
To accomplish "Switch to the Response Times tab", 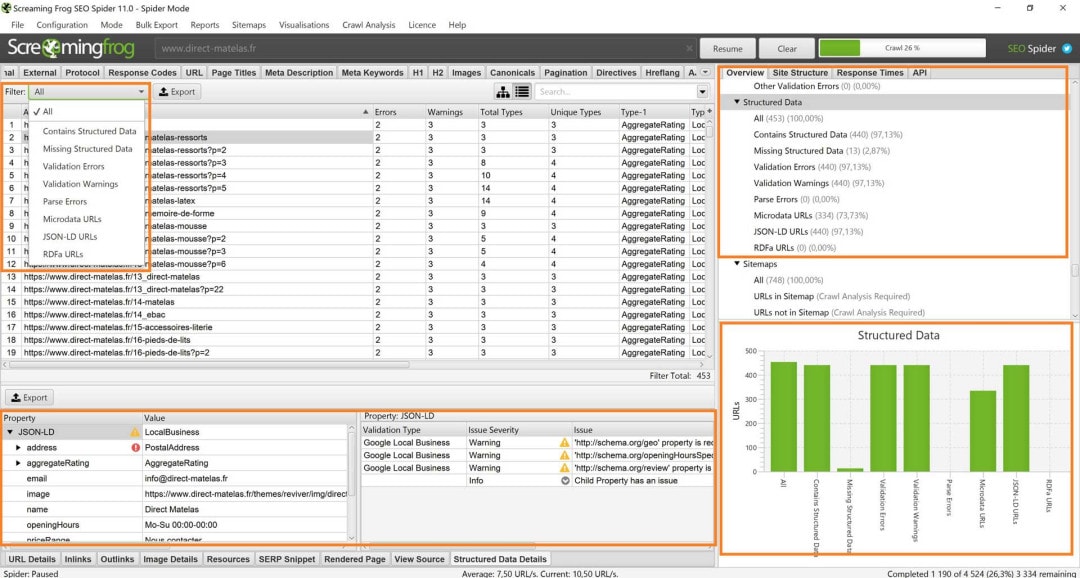I will tap(869, 73).
